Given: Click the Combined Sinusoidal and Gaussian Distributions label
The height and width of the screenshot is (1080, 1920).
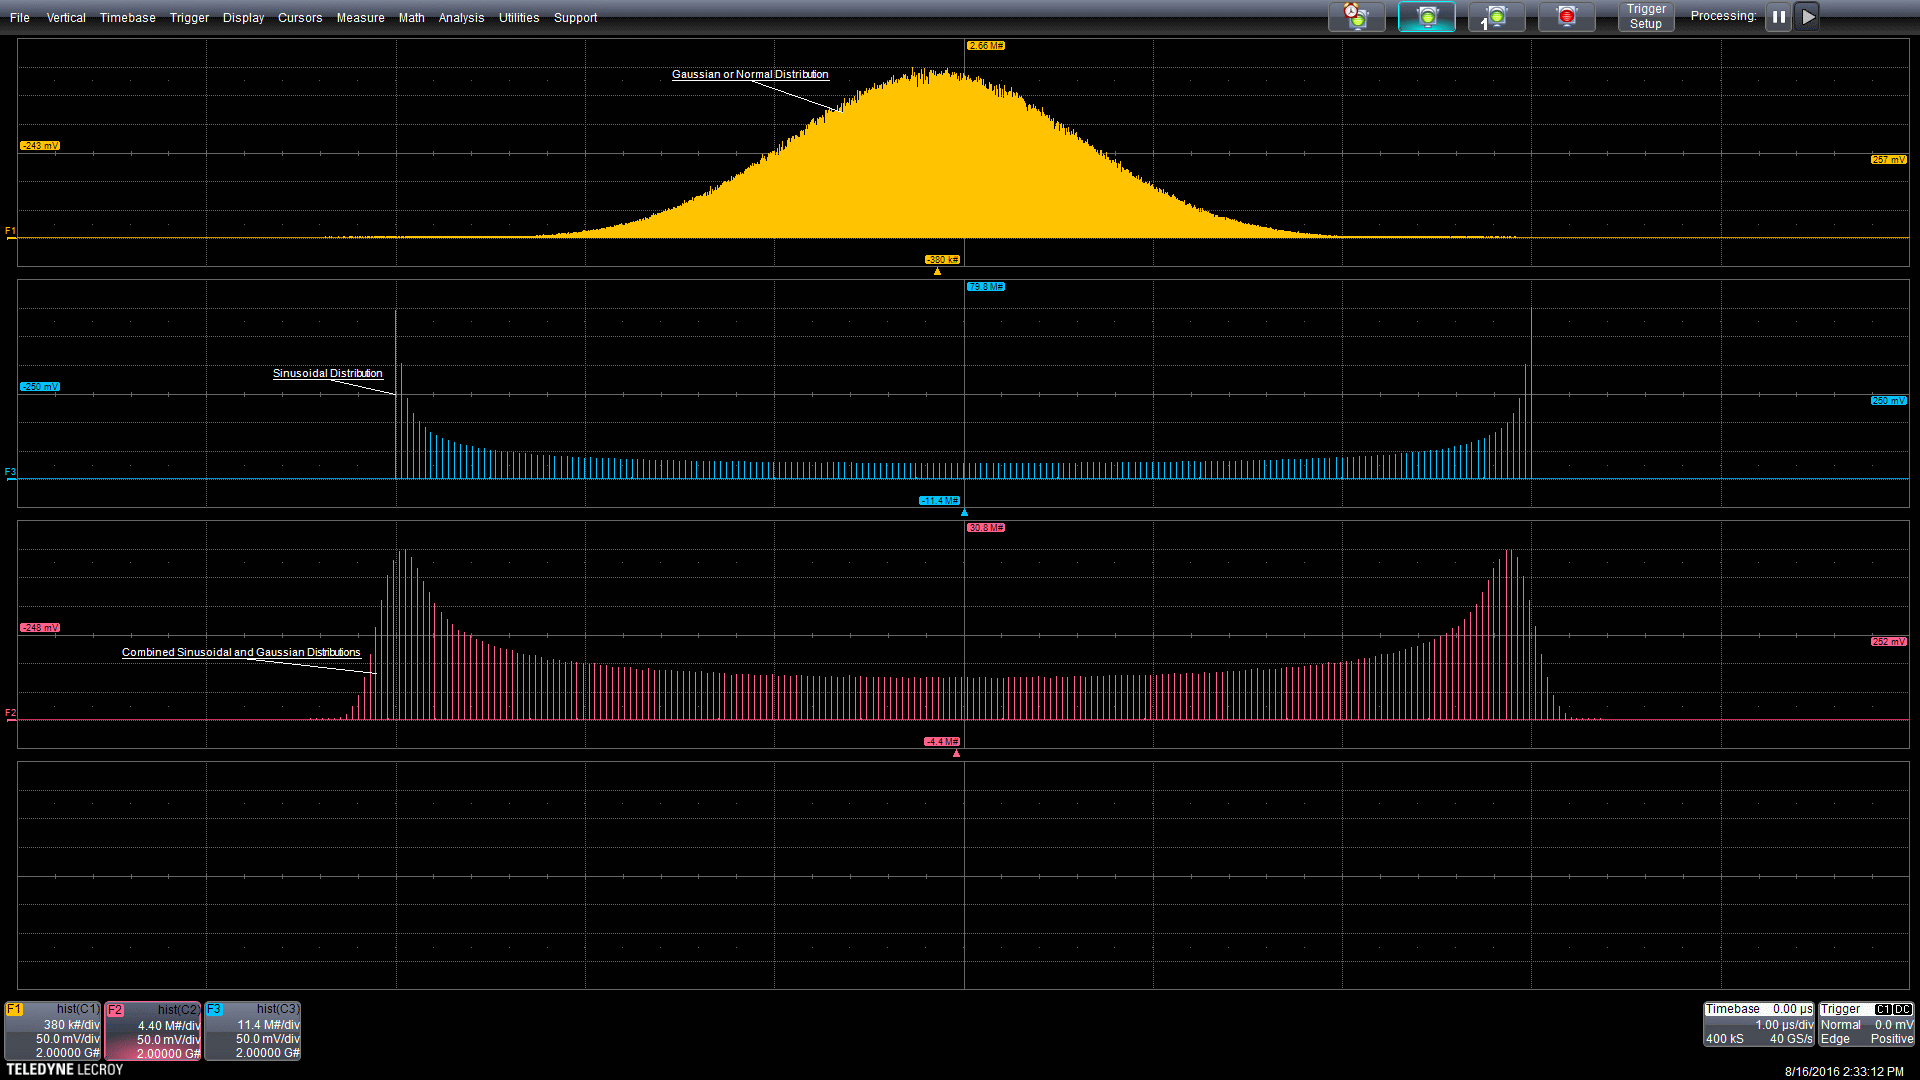Looking at the screenshot, I should tap(241, 653).
